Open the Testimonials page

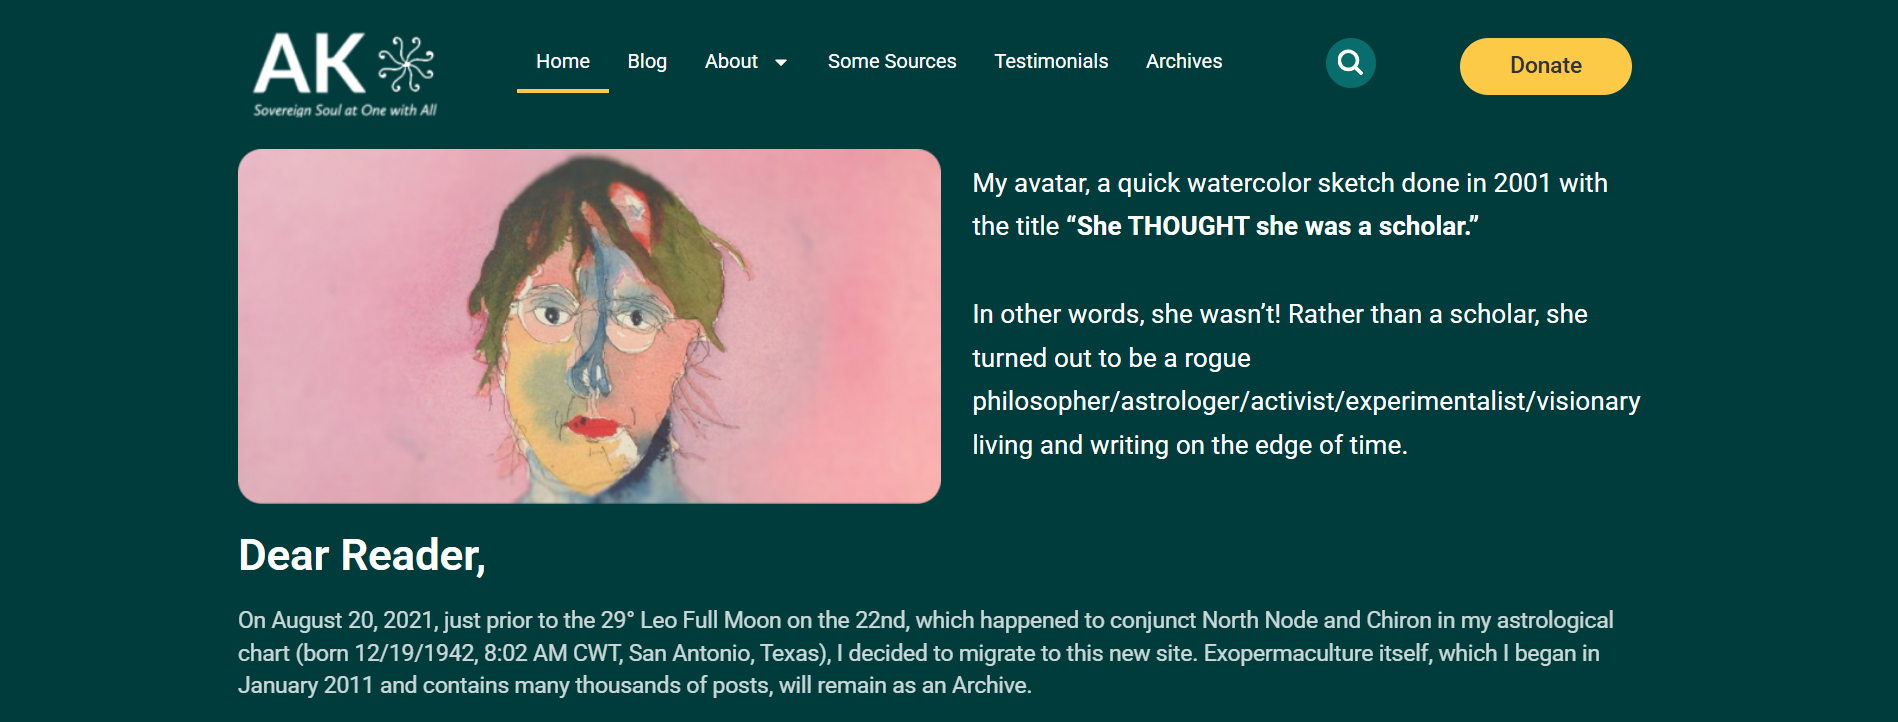[x=1051, y=62]
